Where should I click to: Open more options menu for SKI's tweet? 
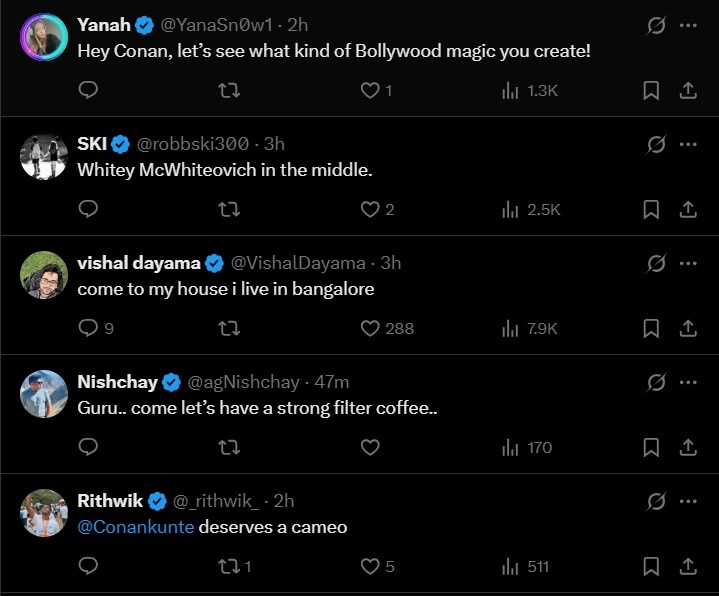point(688,144)
